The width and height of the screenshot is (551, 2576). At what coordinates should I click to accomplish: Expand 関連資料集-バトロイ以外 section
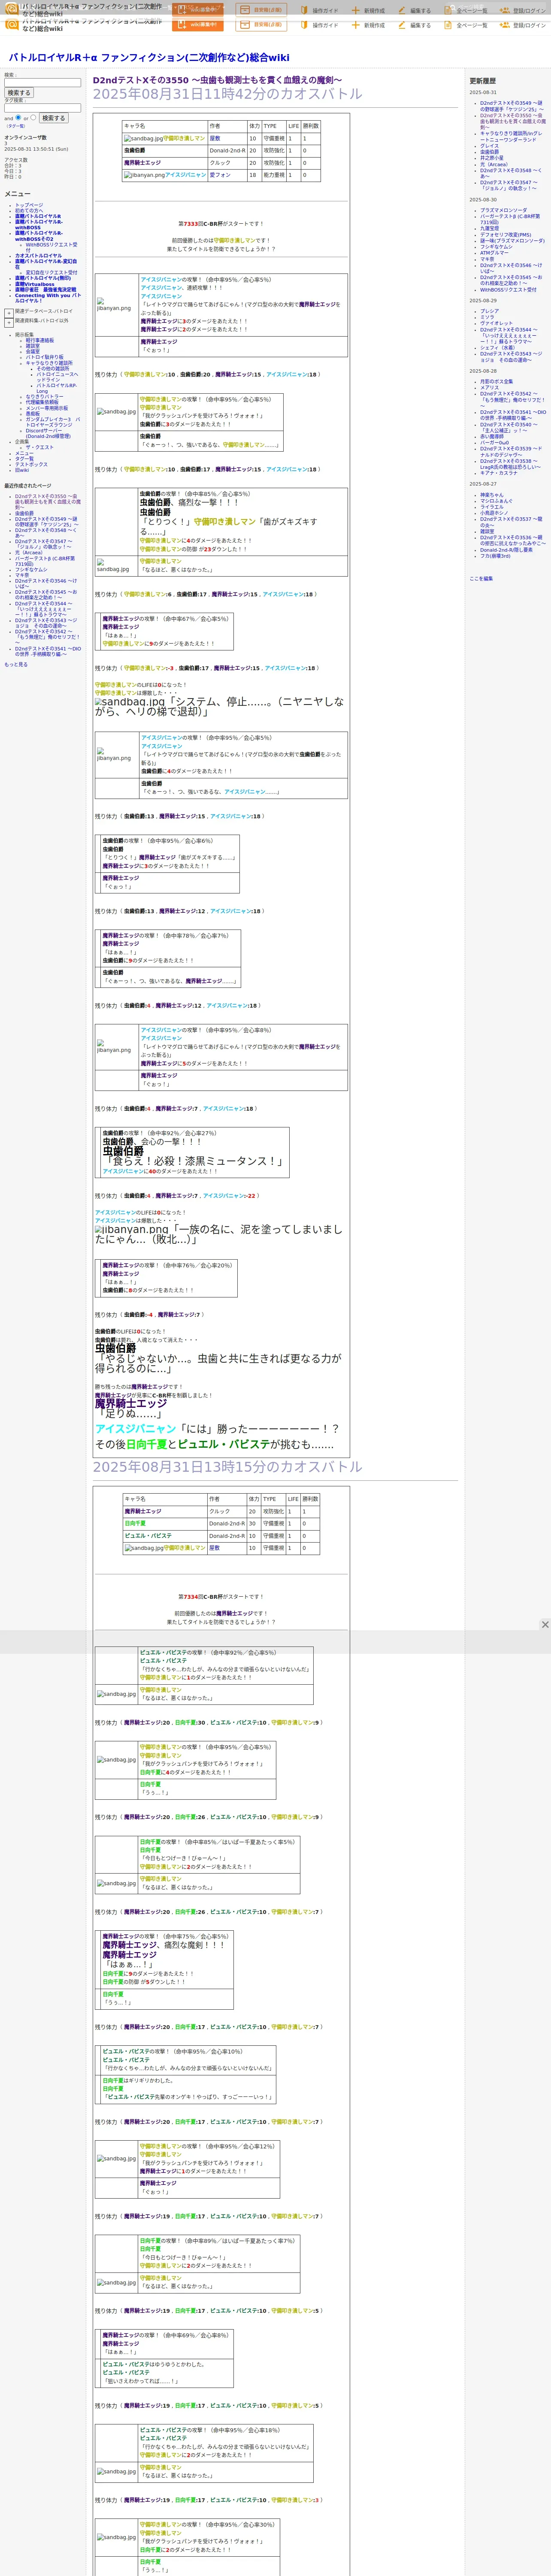pyautogui.click(x=9, y=323)
